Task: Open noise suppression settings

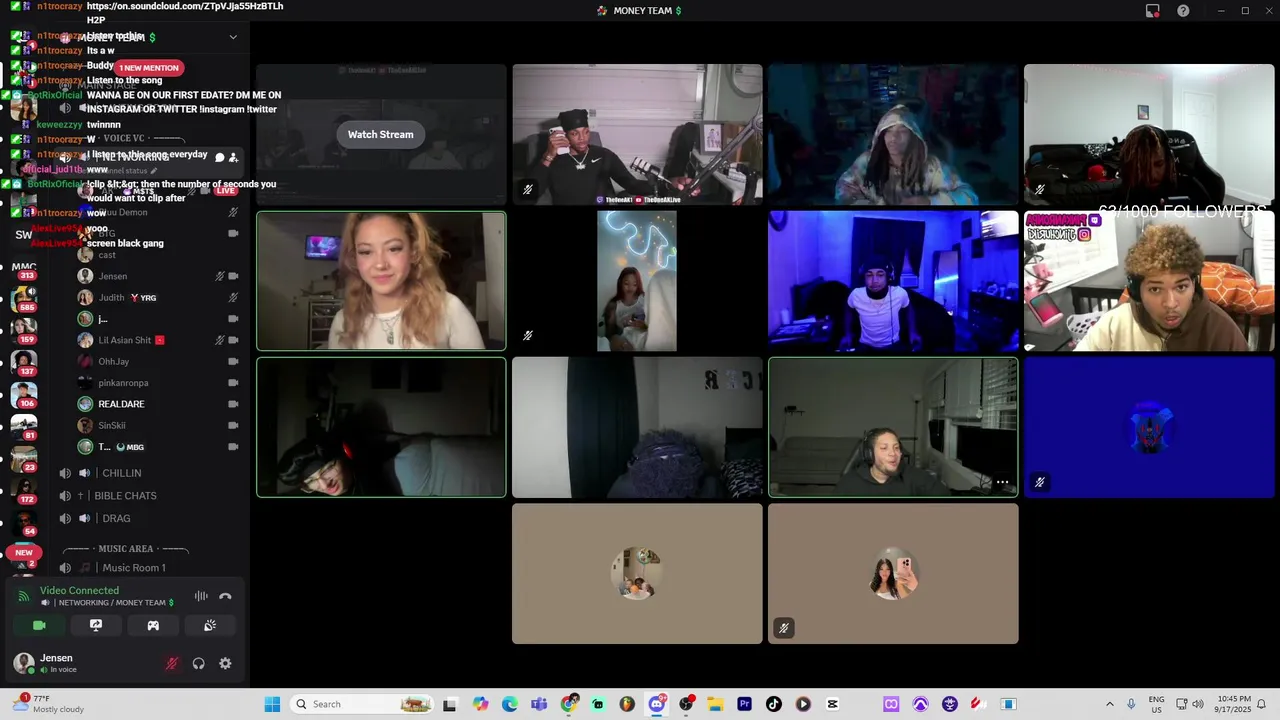Action: click(x=201, y=596)
